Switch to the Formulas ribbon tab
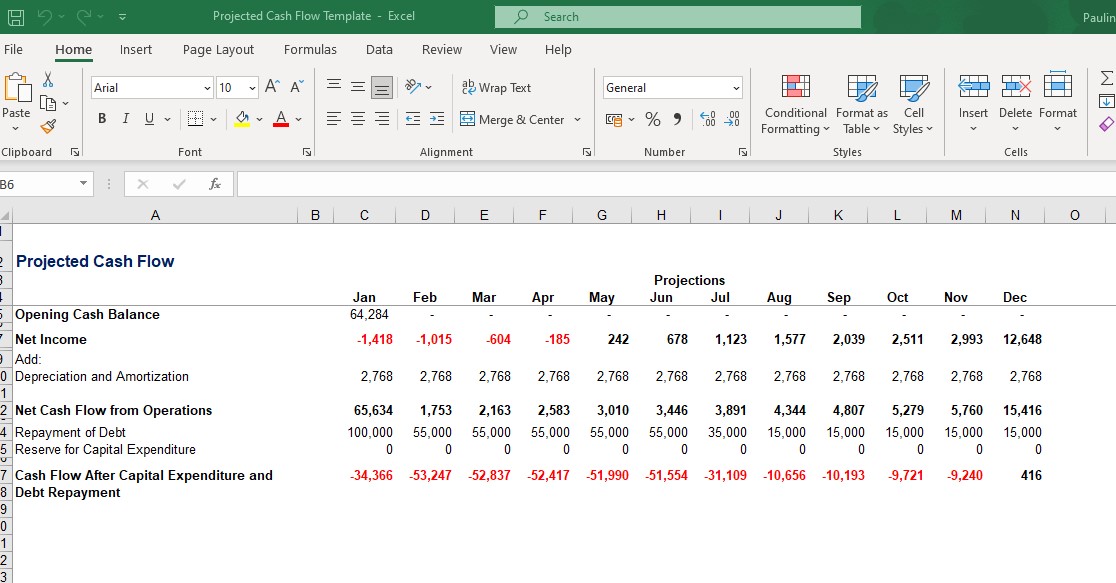1116x583 pixels. coord(310,50)
